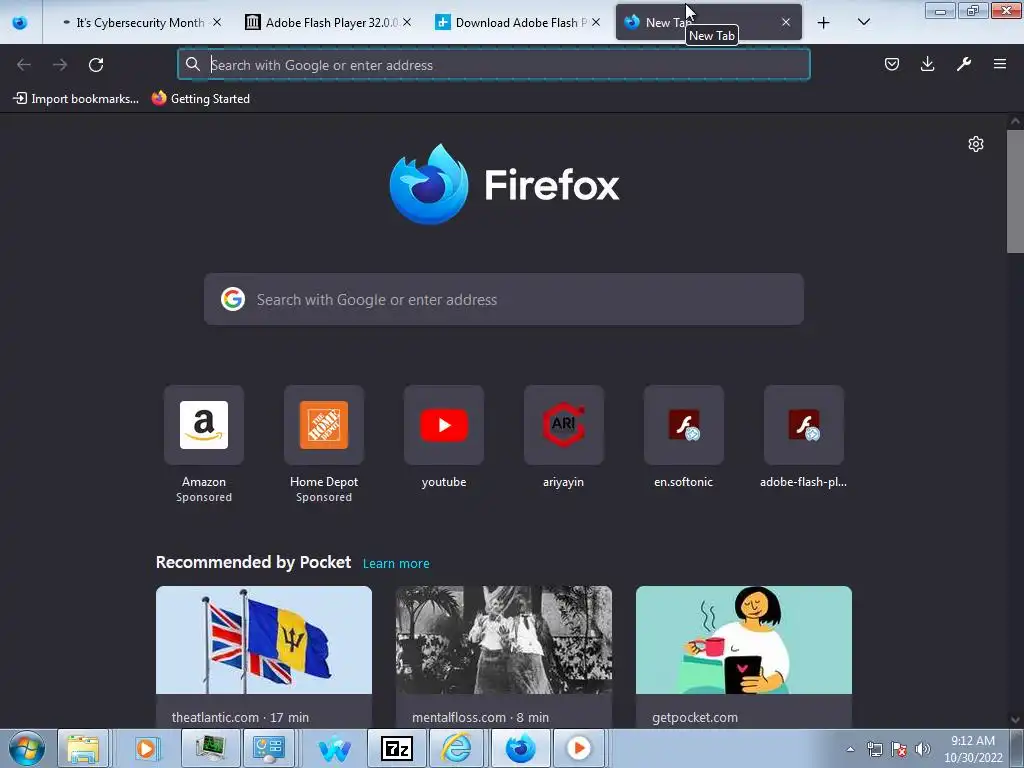The width and height of the screenshot is (1024, 768).
Task: Click the scrollbar down arrow
Action: [x=1015, y=720]
